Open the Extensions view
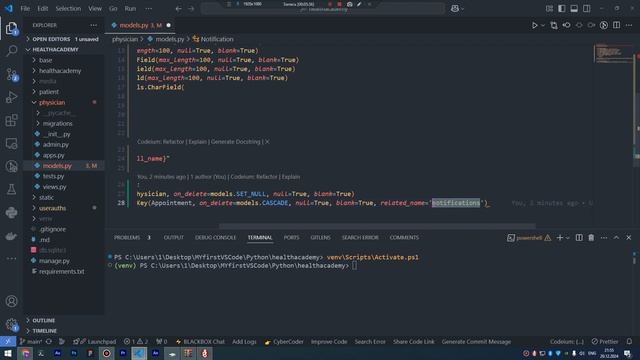 (x=11, y=120)
